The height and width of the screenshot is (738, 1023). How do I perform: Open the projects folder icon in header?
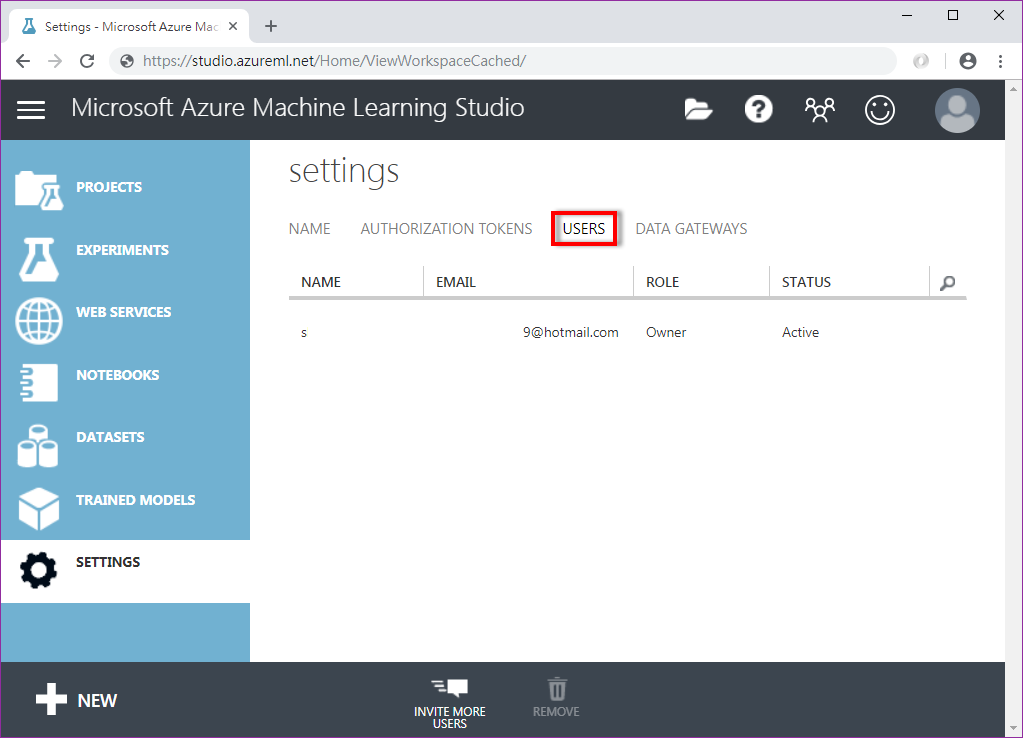698,110
